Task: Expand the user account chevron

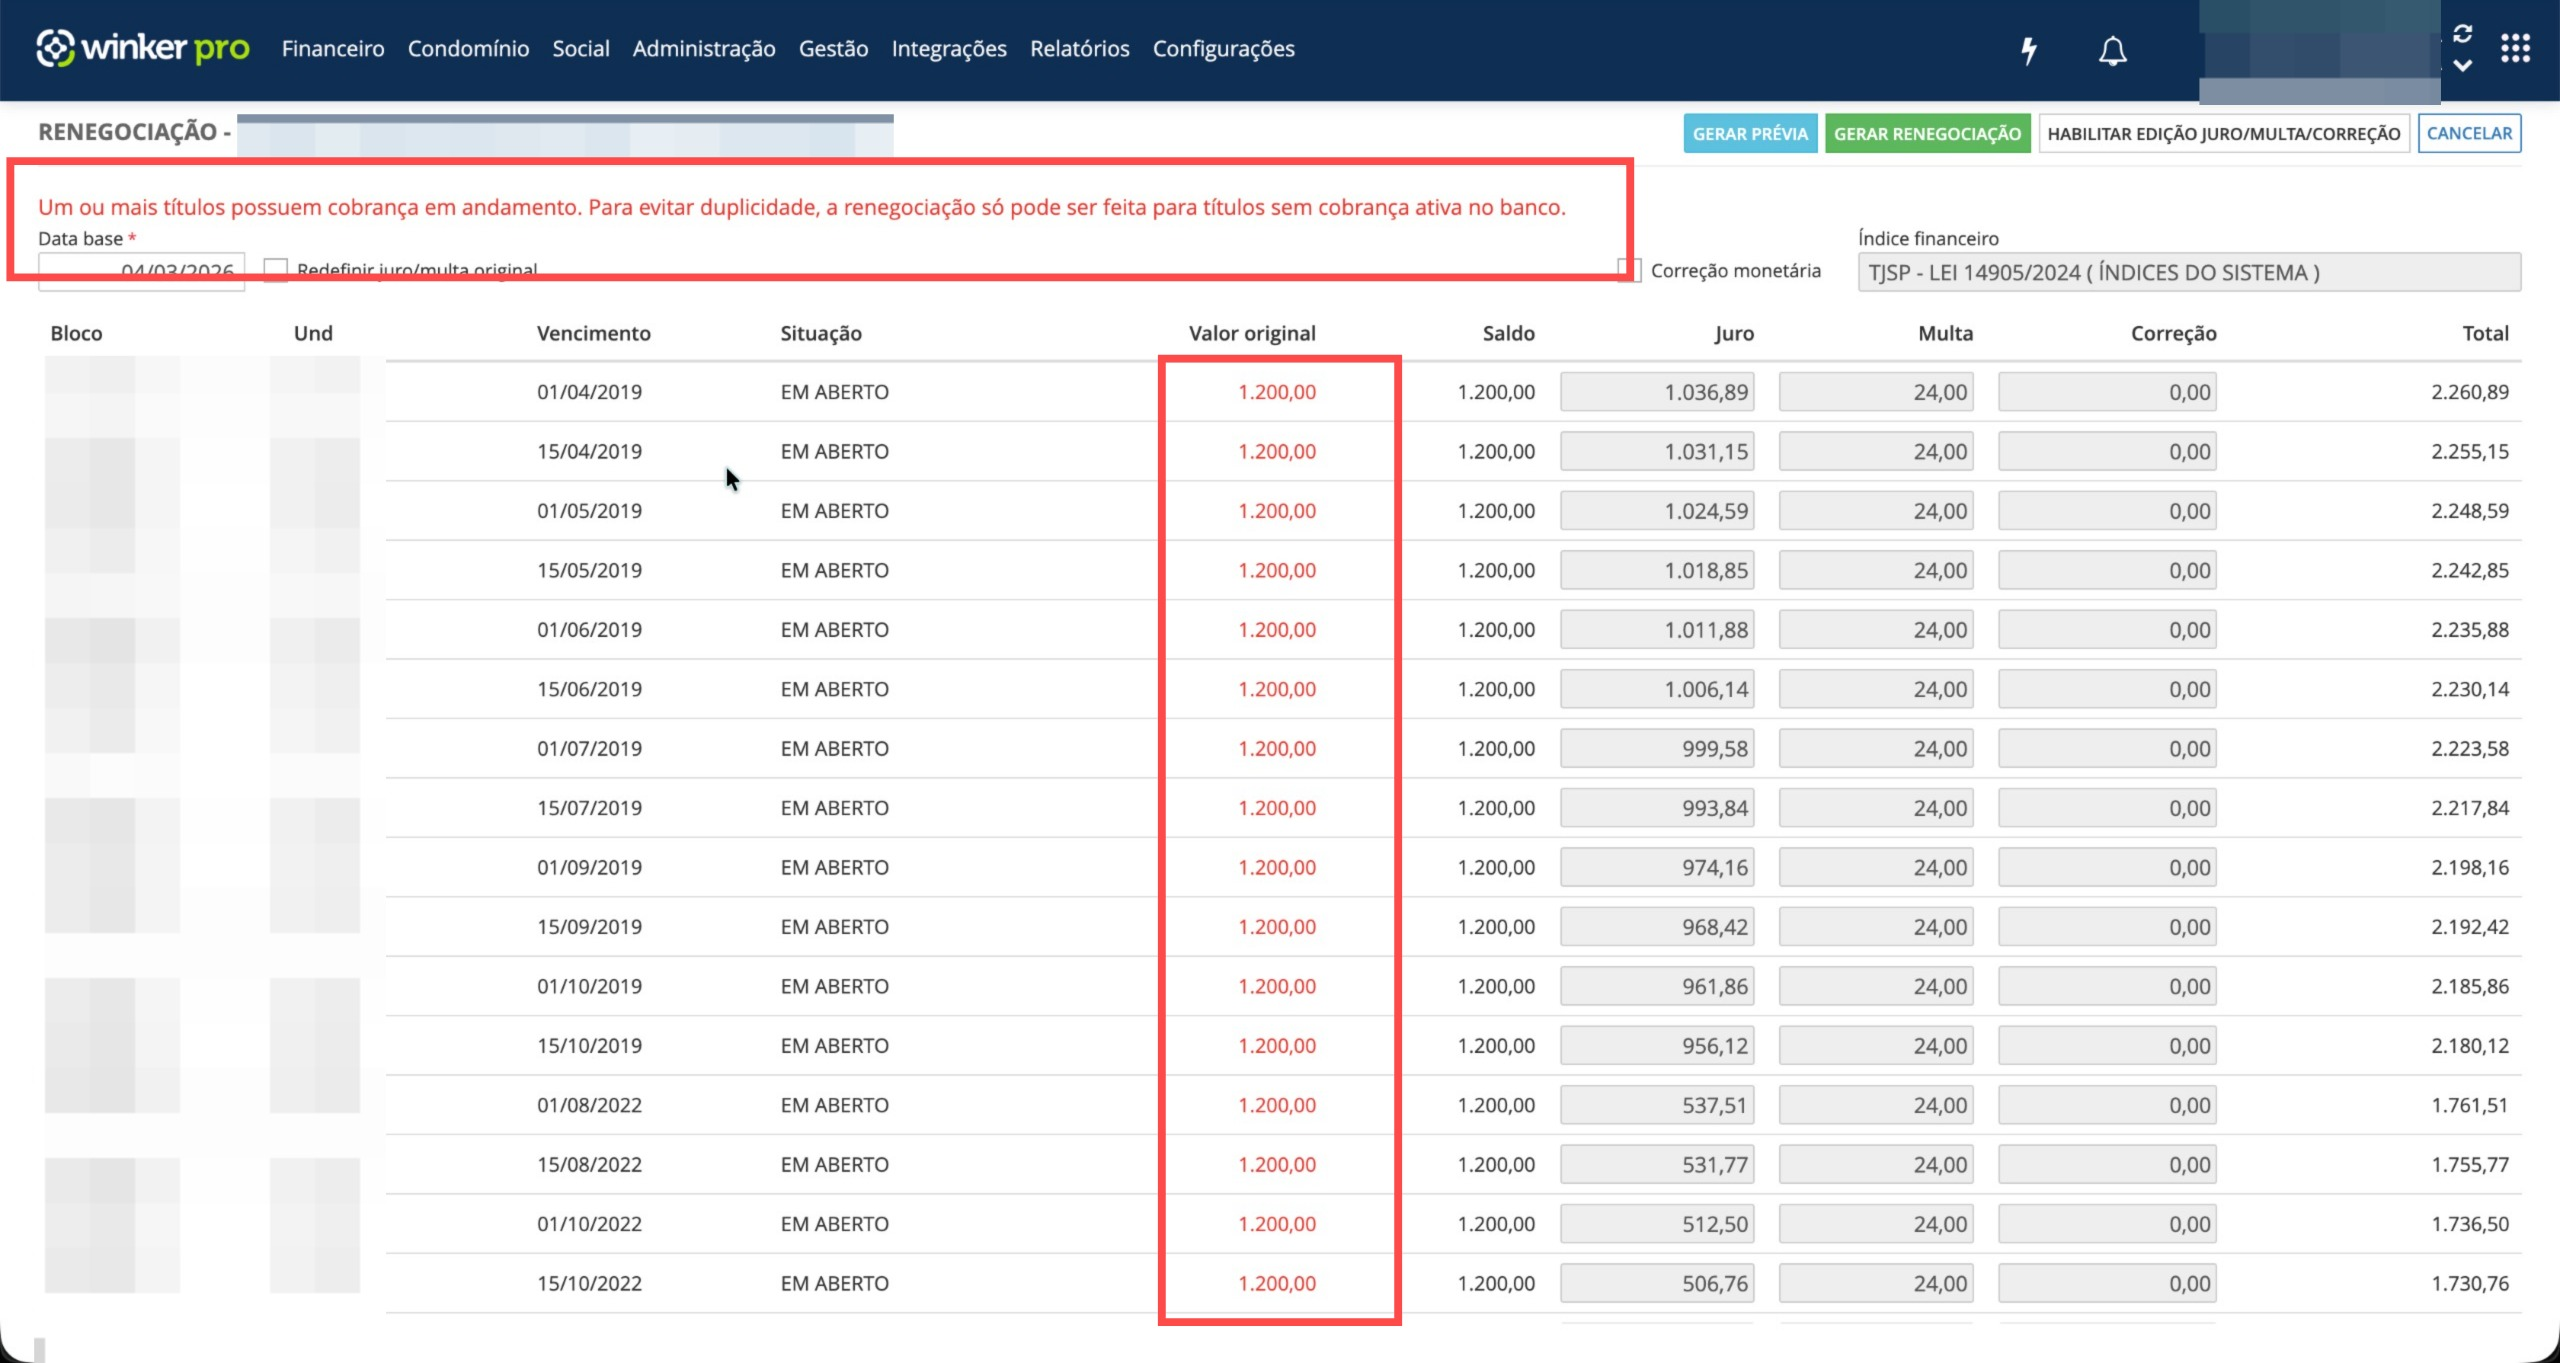Action: pyautogui.click(x=2463, y=66)
